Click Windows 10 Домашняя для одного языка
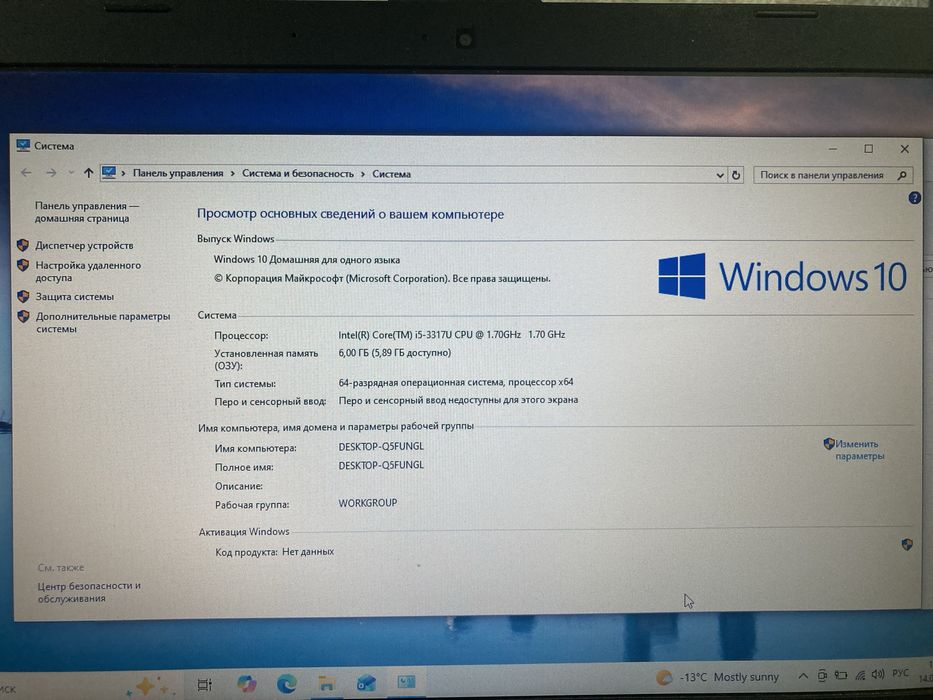933x700 pixels. click(306, 260)
